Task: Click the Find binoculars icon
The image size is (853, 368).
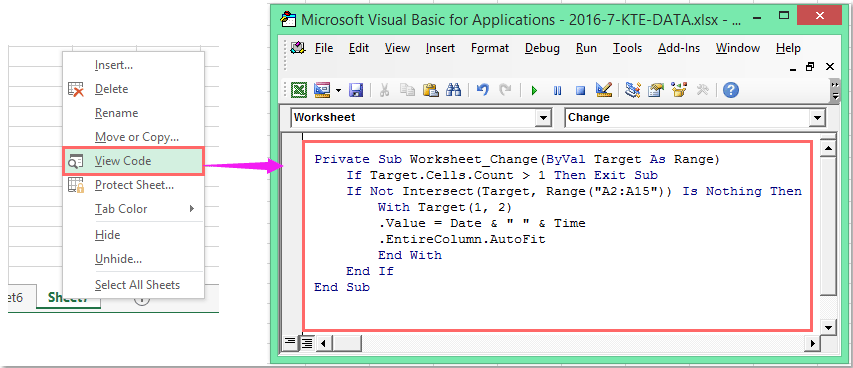Action: point(453,90)
